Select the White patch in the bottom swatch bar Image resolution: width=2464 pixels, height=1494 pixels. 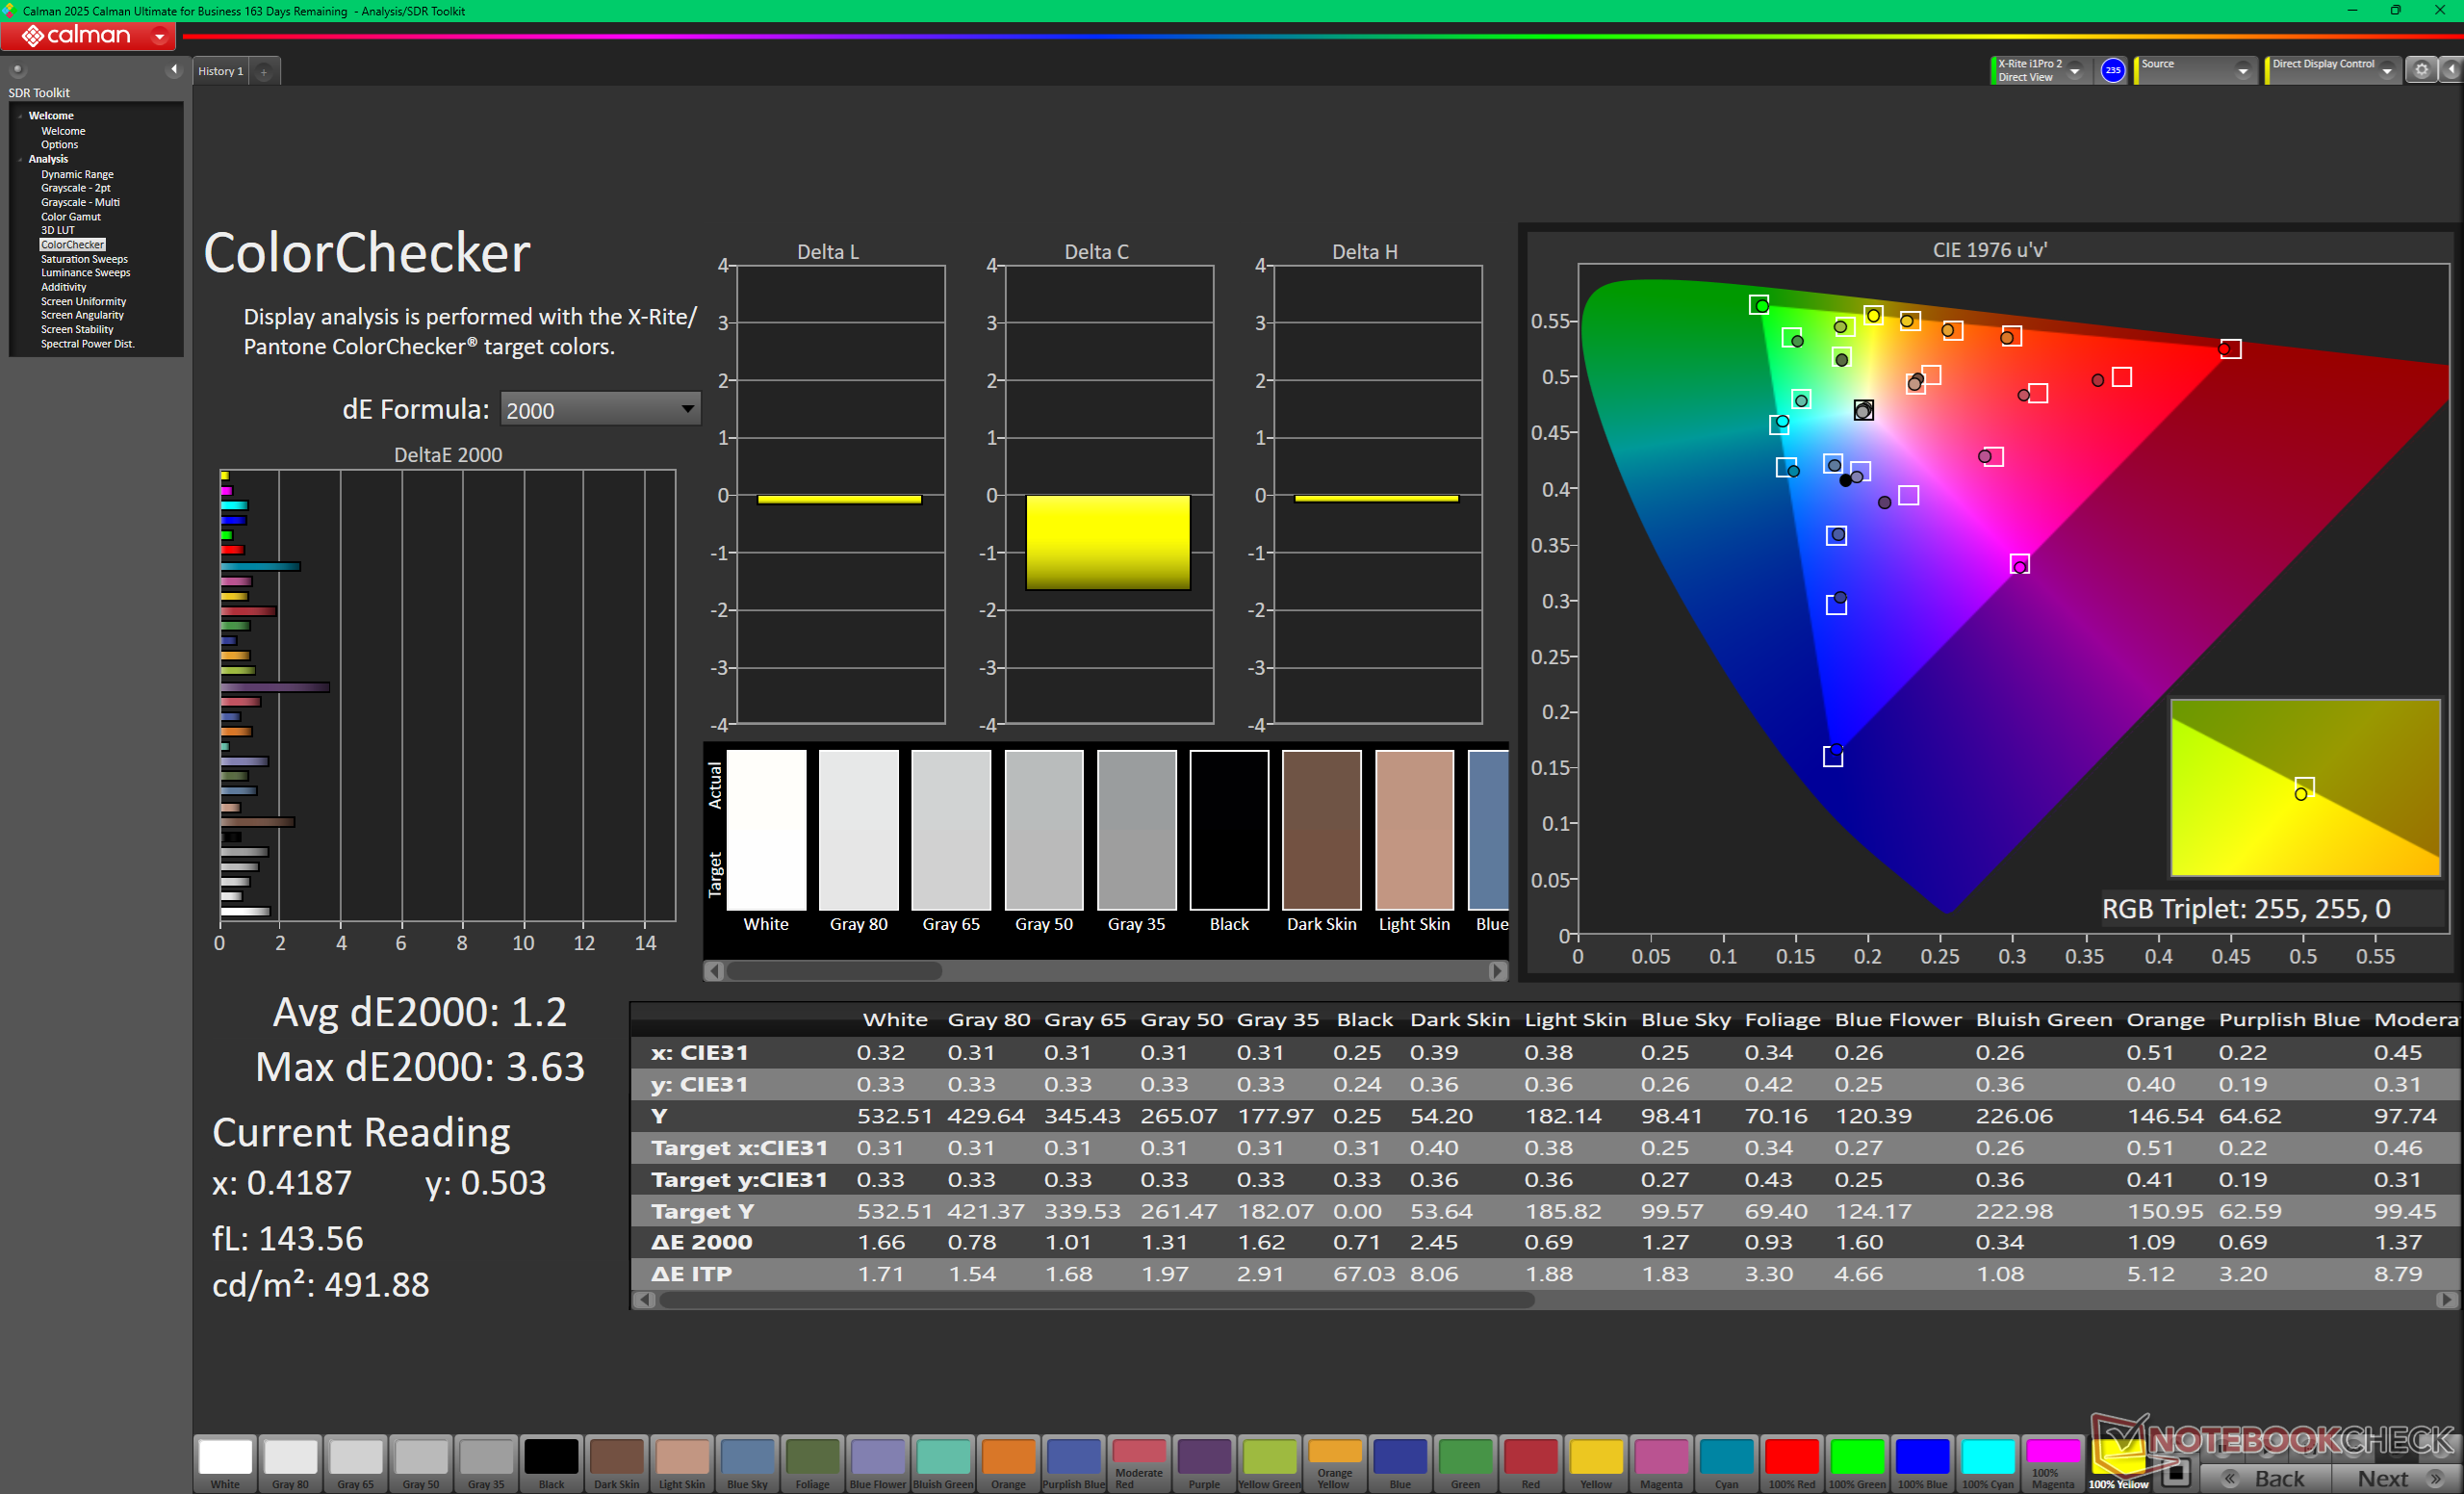[225, 1464]
